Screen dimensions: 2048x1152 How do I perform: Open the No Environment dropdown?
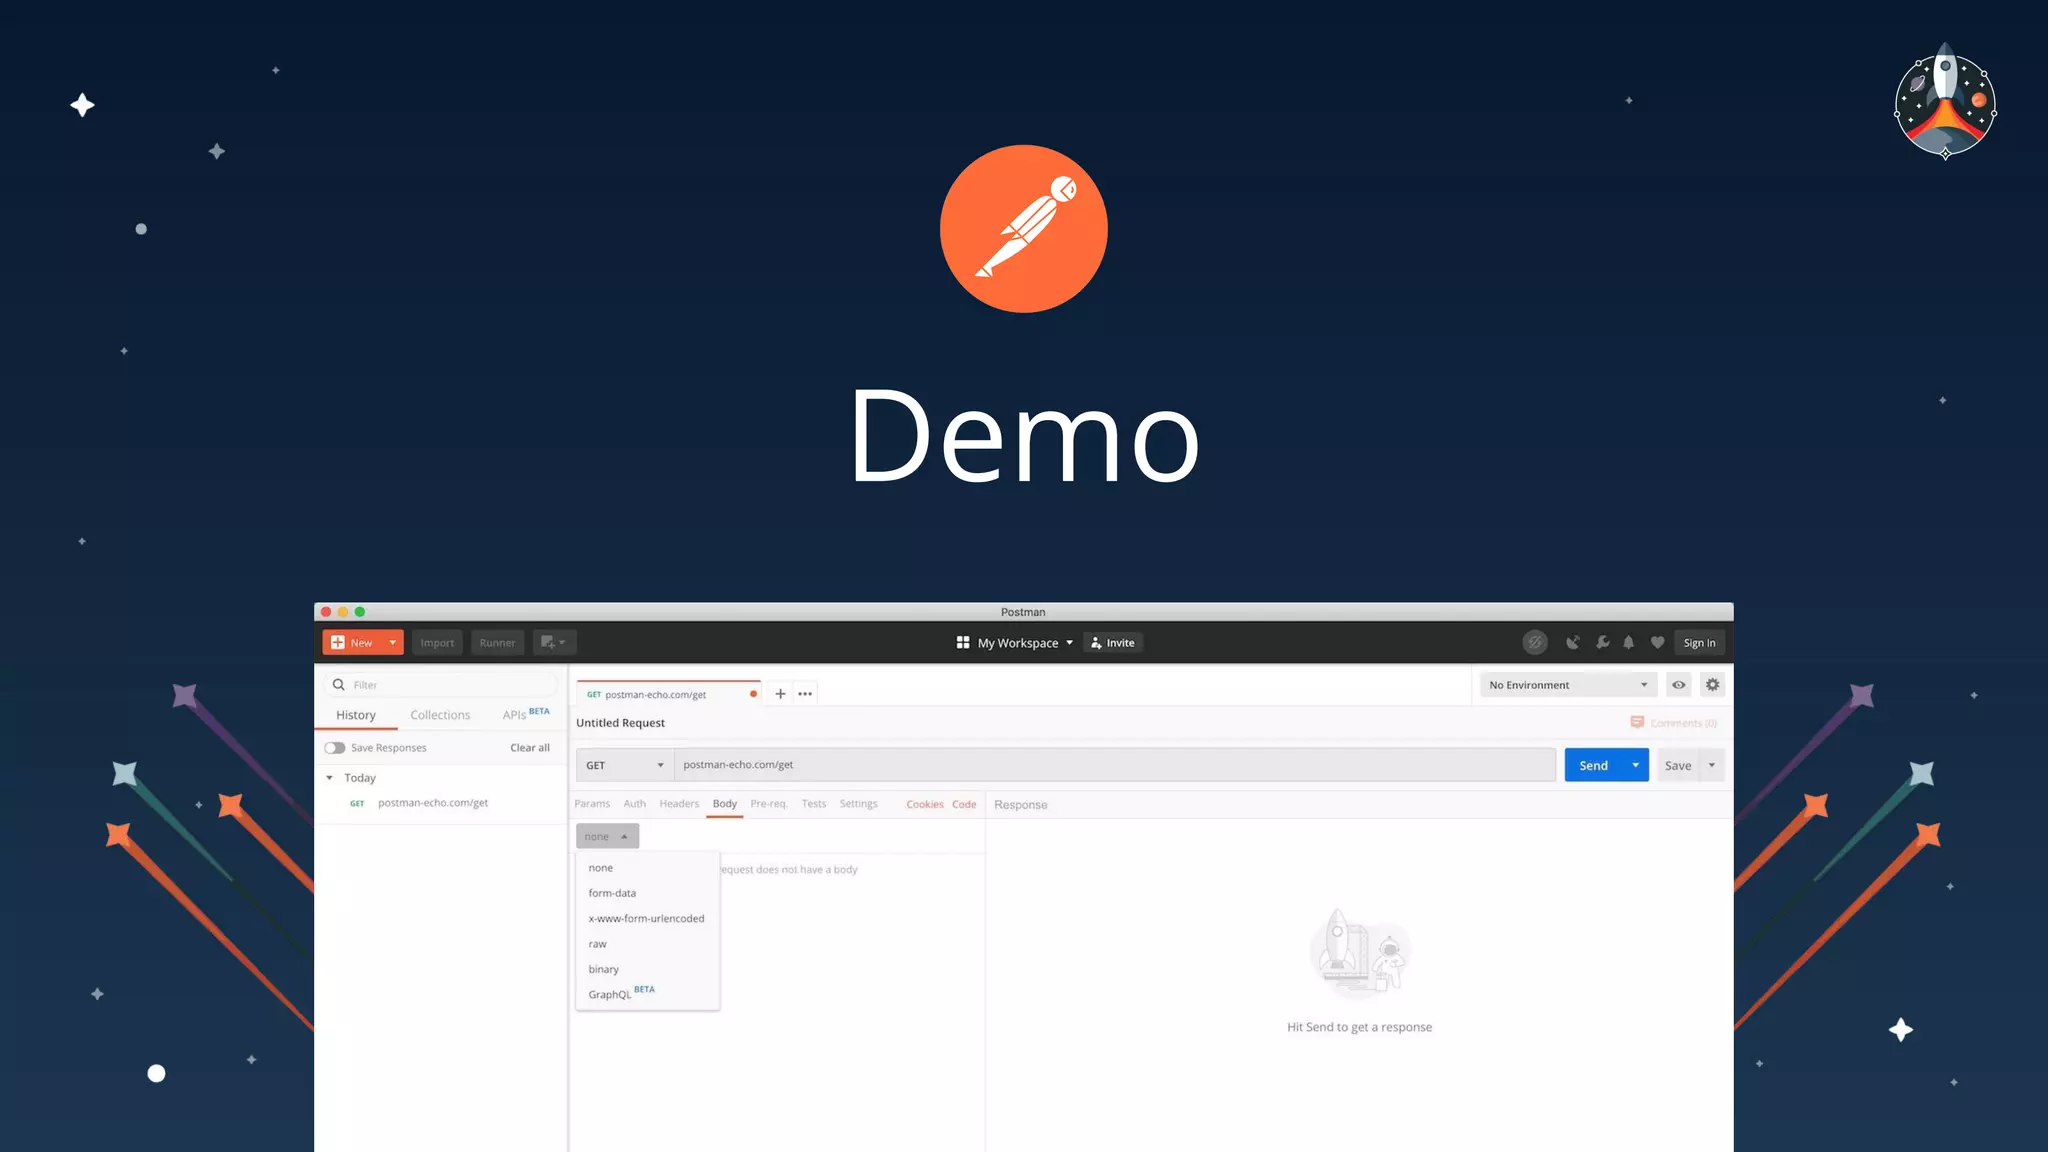[1568, 685]
